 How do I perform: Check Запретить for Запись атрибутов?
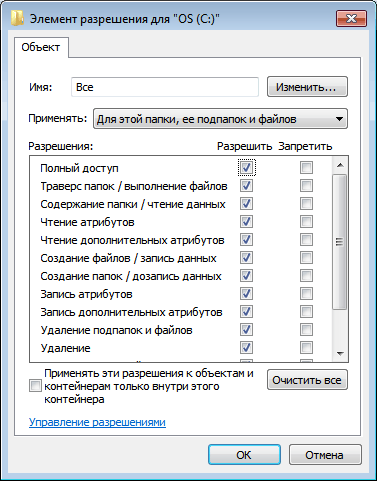(x=306, y=293)
